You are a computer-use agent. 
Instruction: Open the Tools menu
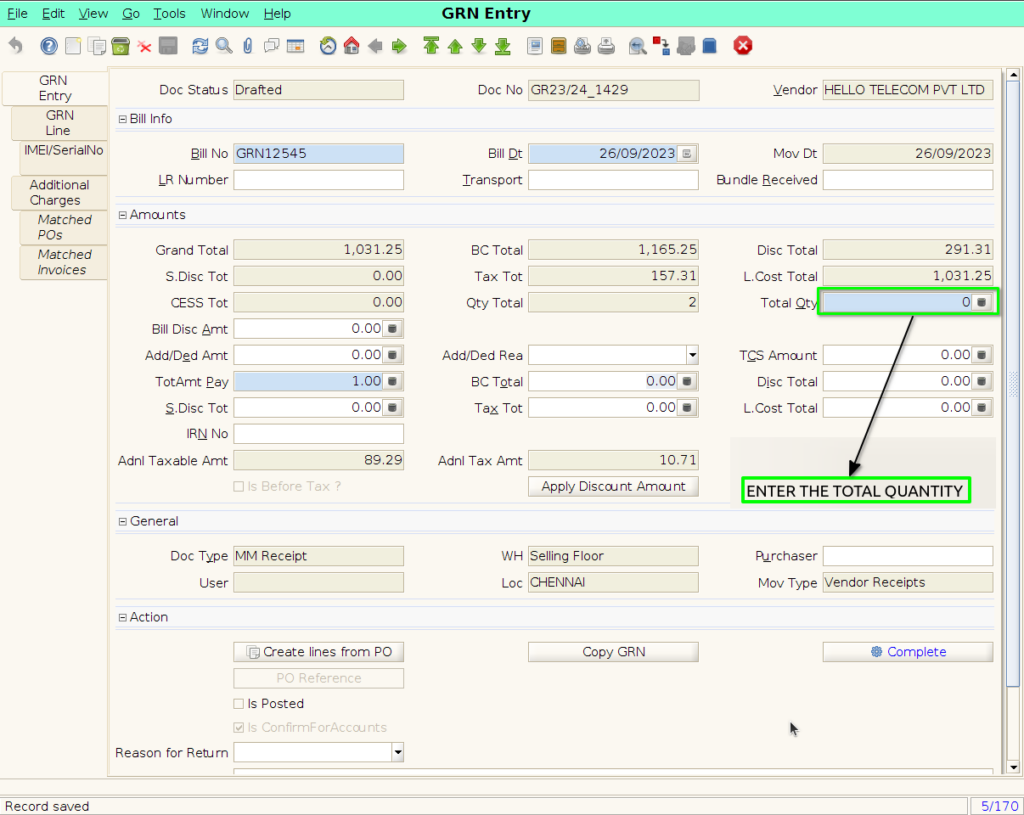point(169,14)
